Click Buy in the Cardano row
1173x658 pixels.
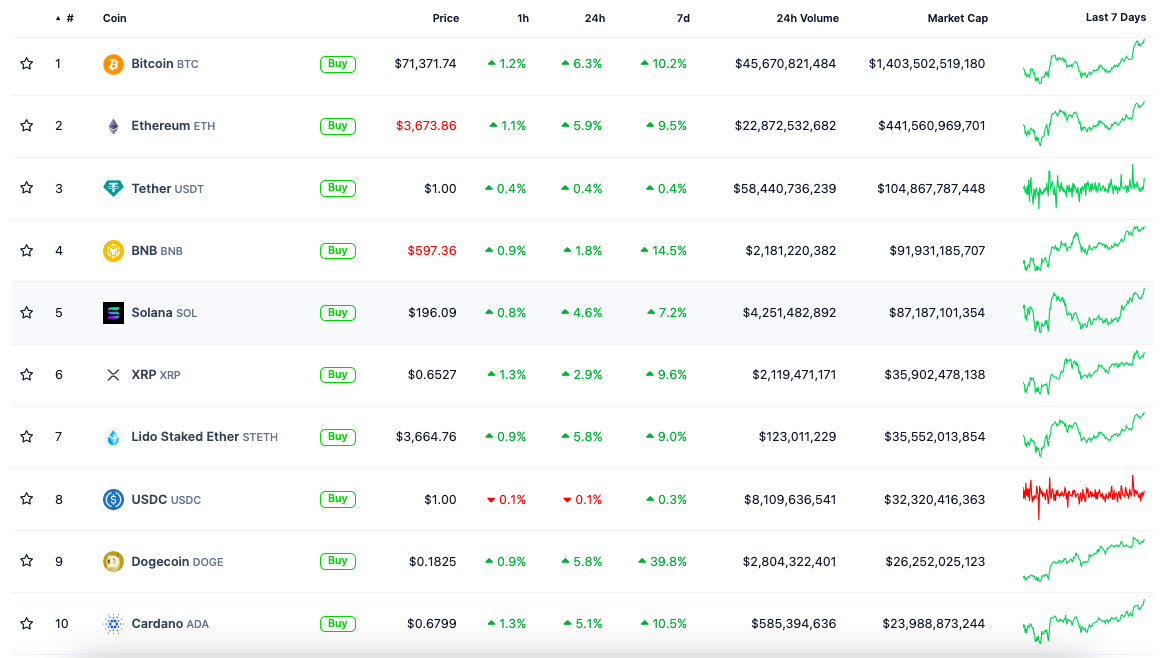tap(337, 624)
